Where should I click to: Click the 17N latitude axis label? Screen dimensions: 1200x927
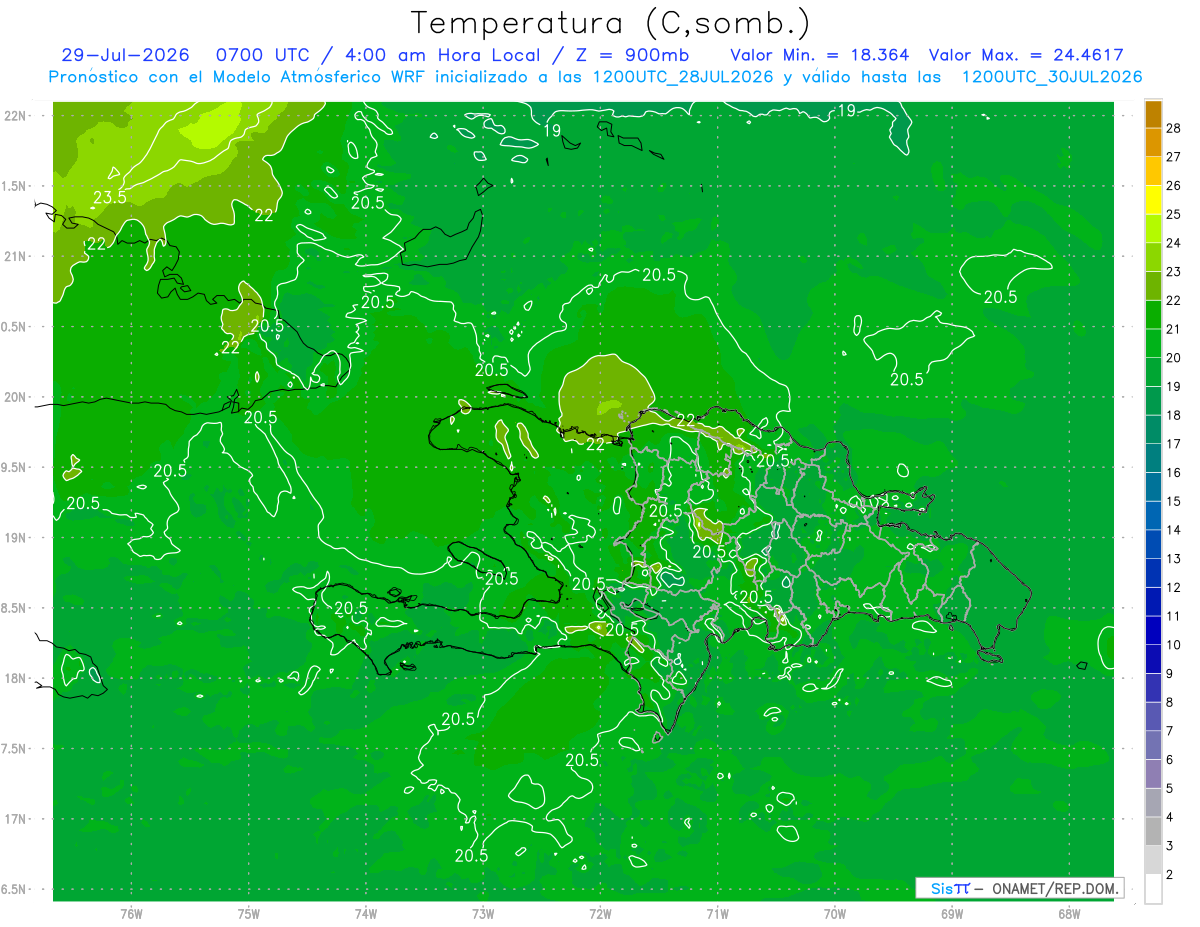click(x=14, y=819)
